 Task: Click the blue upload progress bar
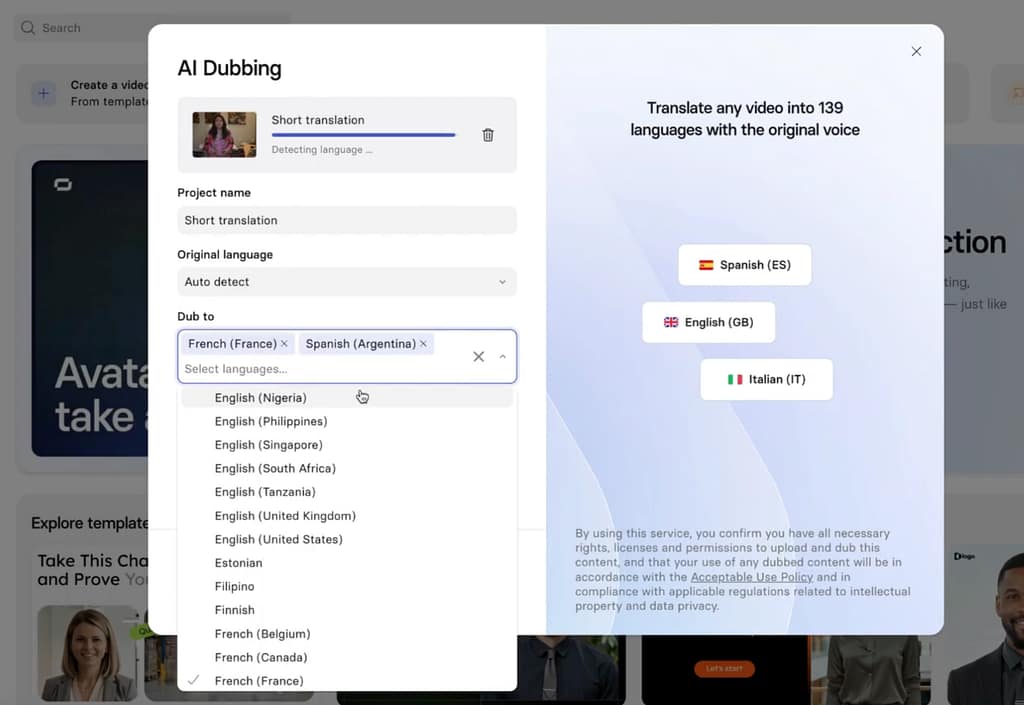coord(363,132)
